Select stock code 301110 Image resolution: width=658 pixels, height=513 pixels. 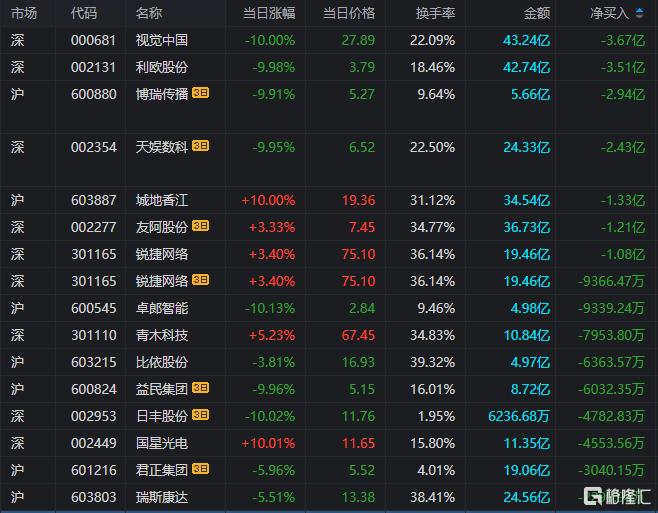coord(94,335)
